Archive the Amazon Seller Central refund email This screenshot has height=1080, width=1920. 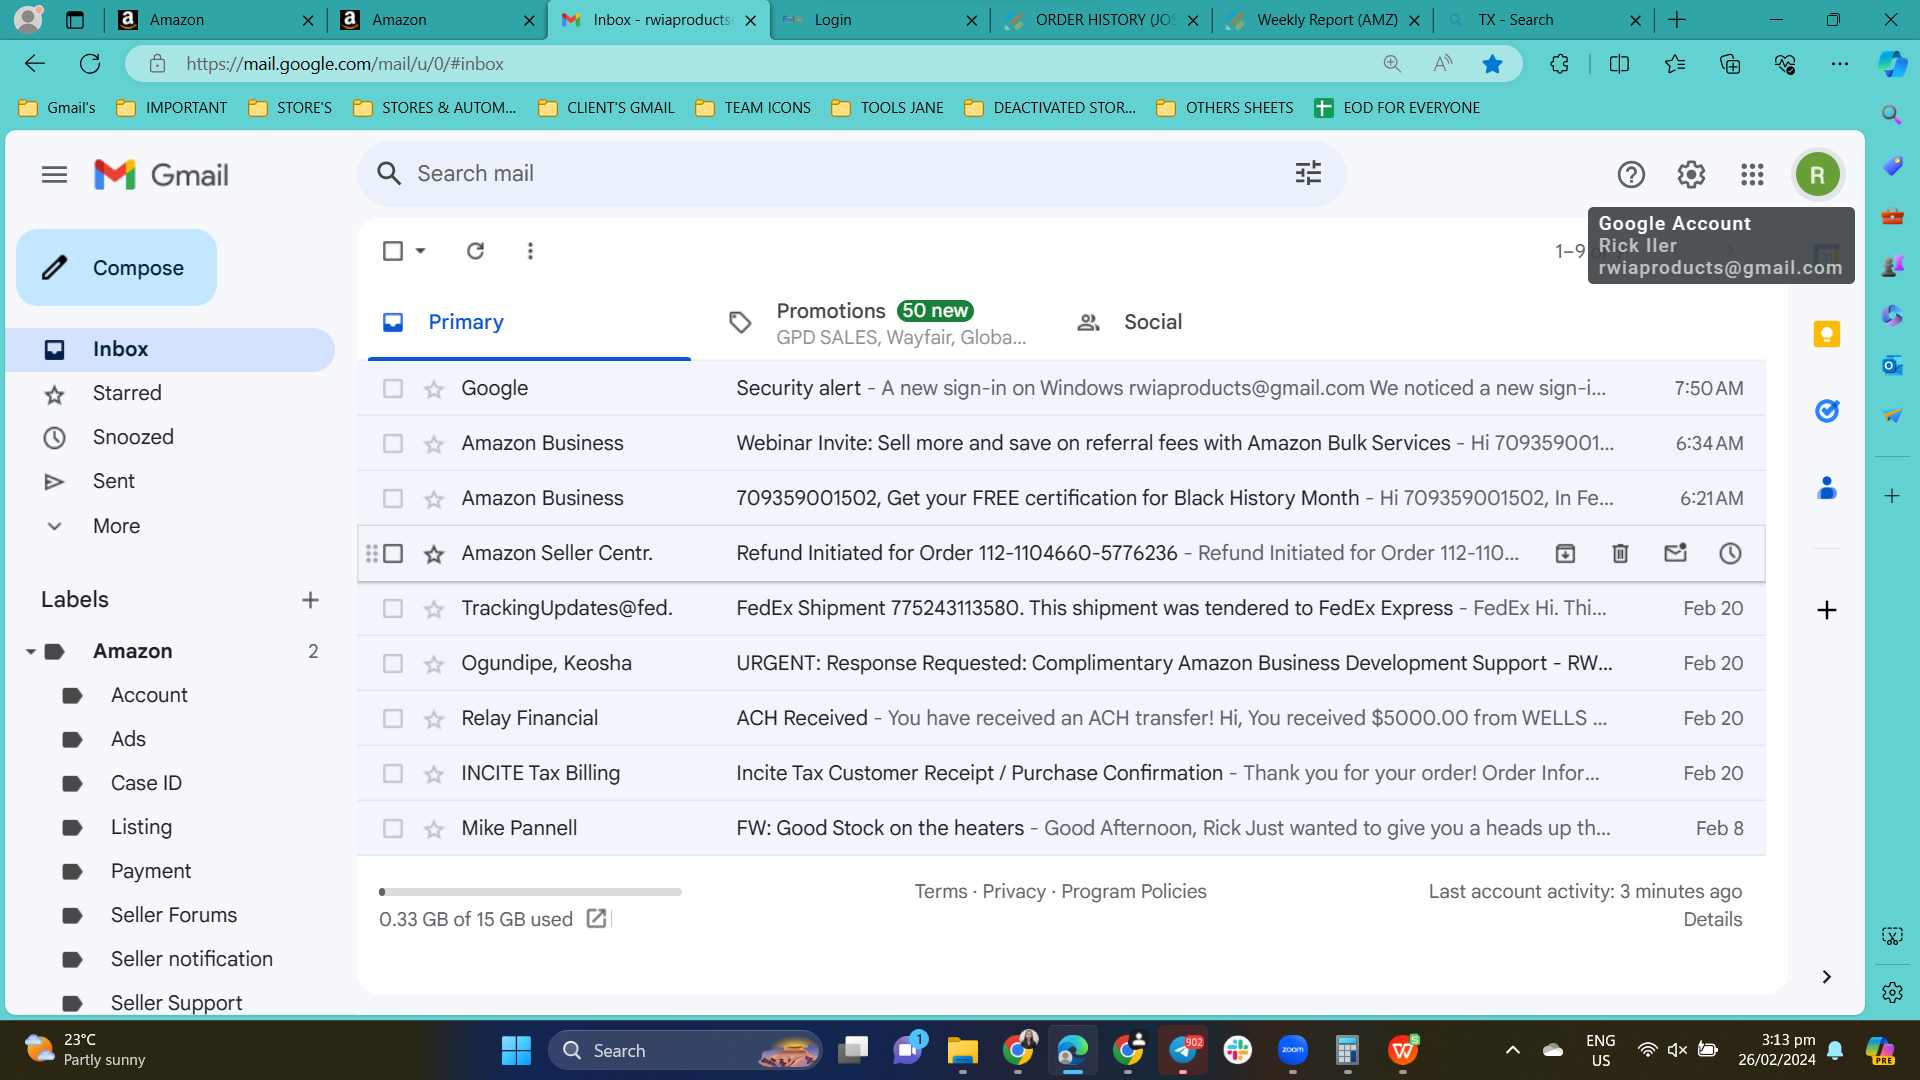1565,553
